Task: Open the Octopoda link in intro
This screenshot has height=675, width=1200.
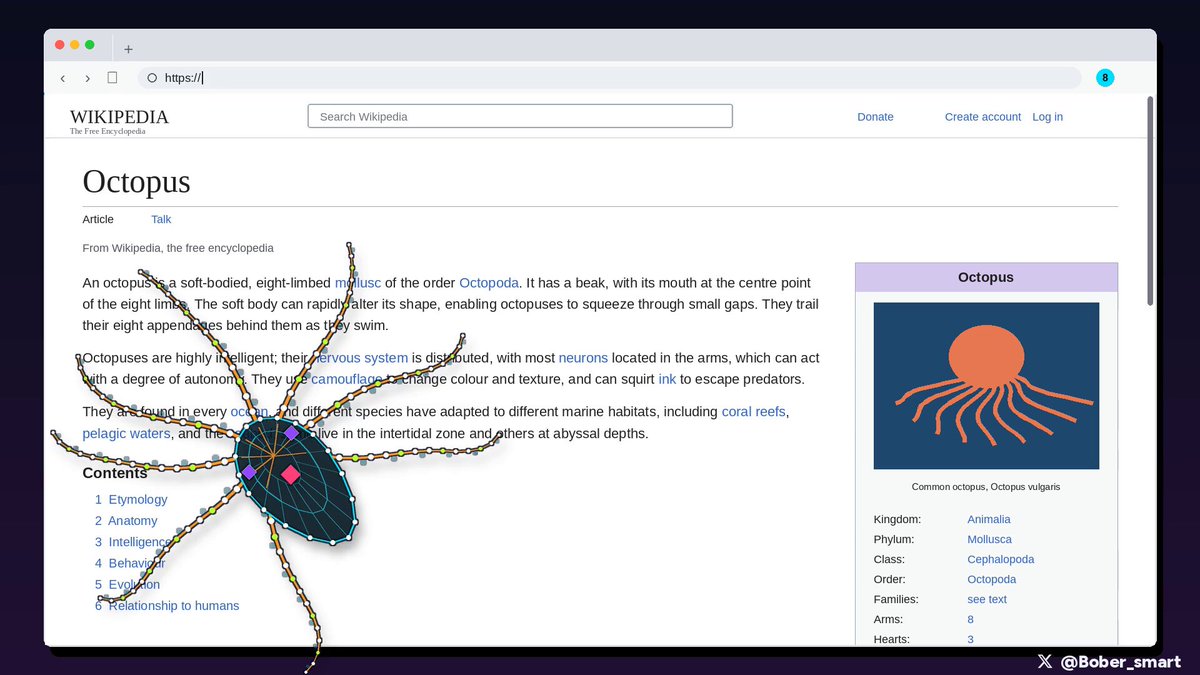Action: (489, 283)
